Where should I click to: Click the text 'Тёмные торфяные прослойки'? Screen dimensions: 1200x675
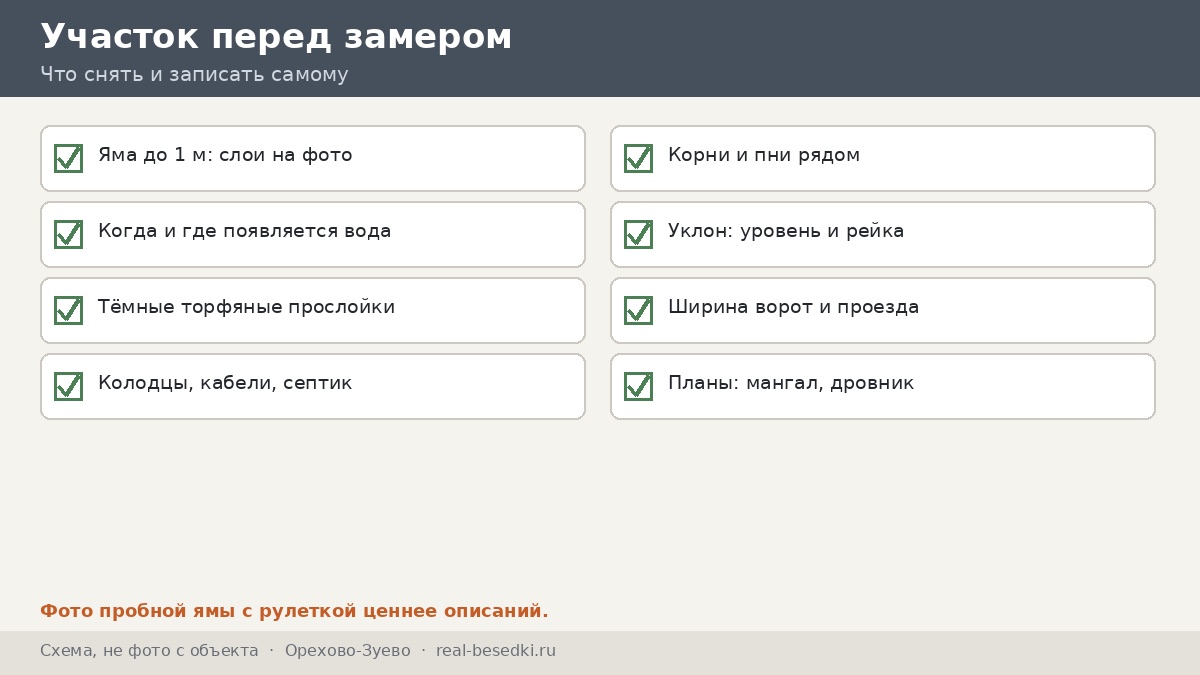click(246, 308)
